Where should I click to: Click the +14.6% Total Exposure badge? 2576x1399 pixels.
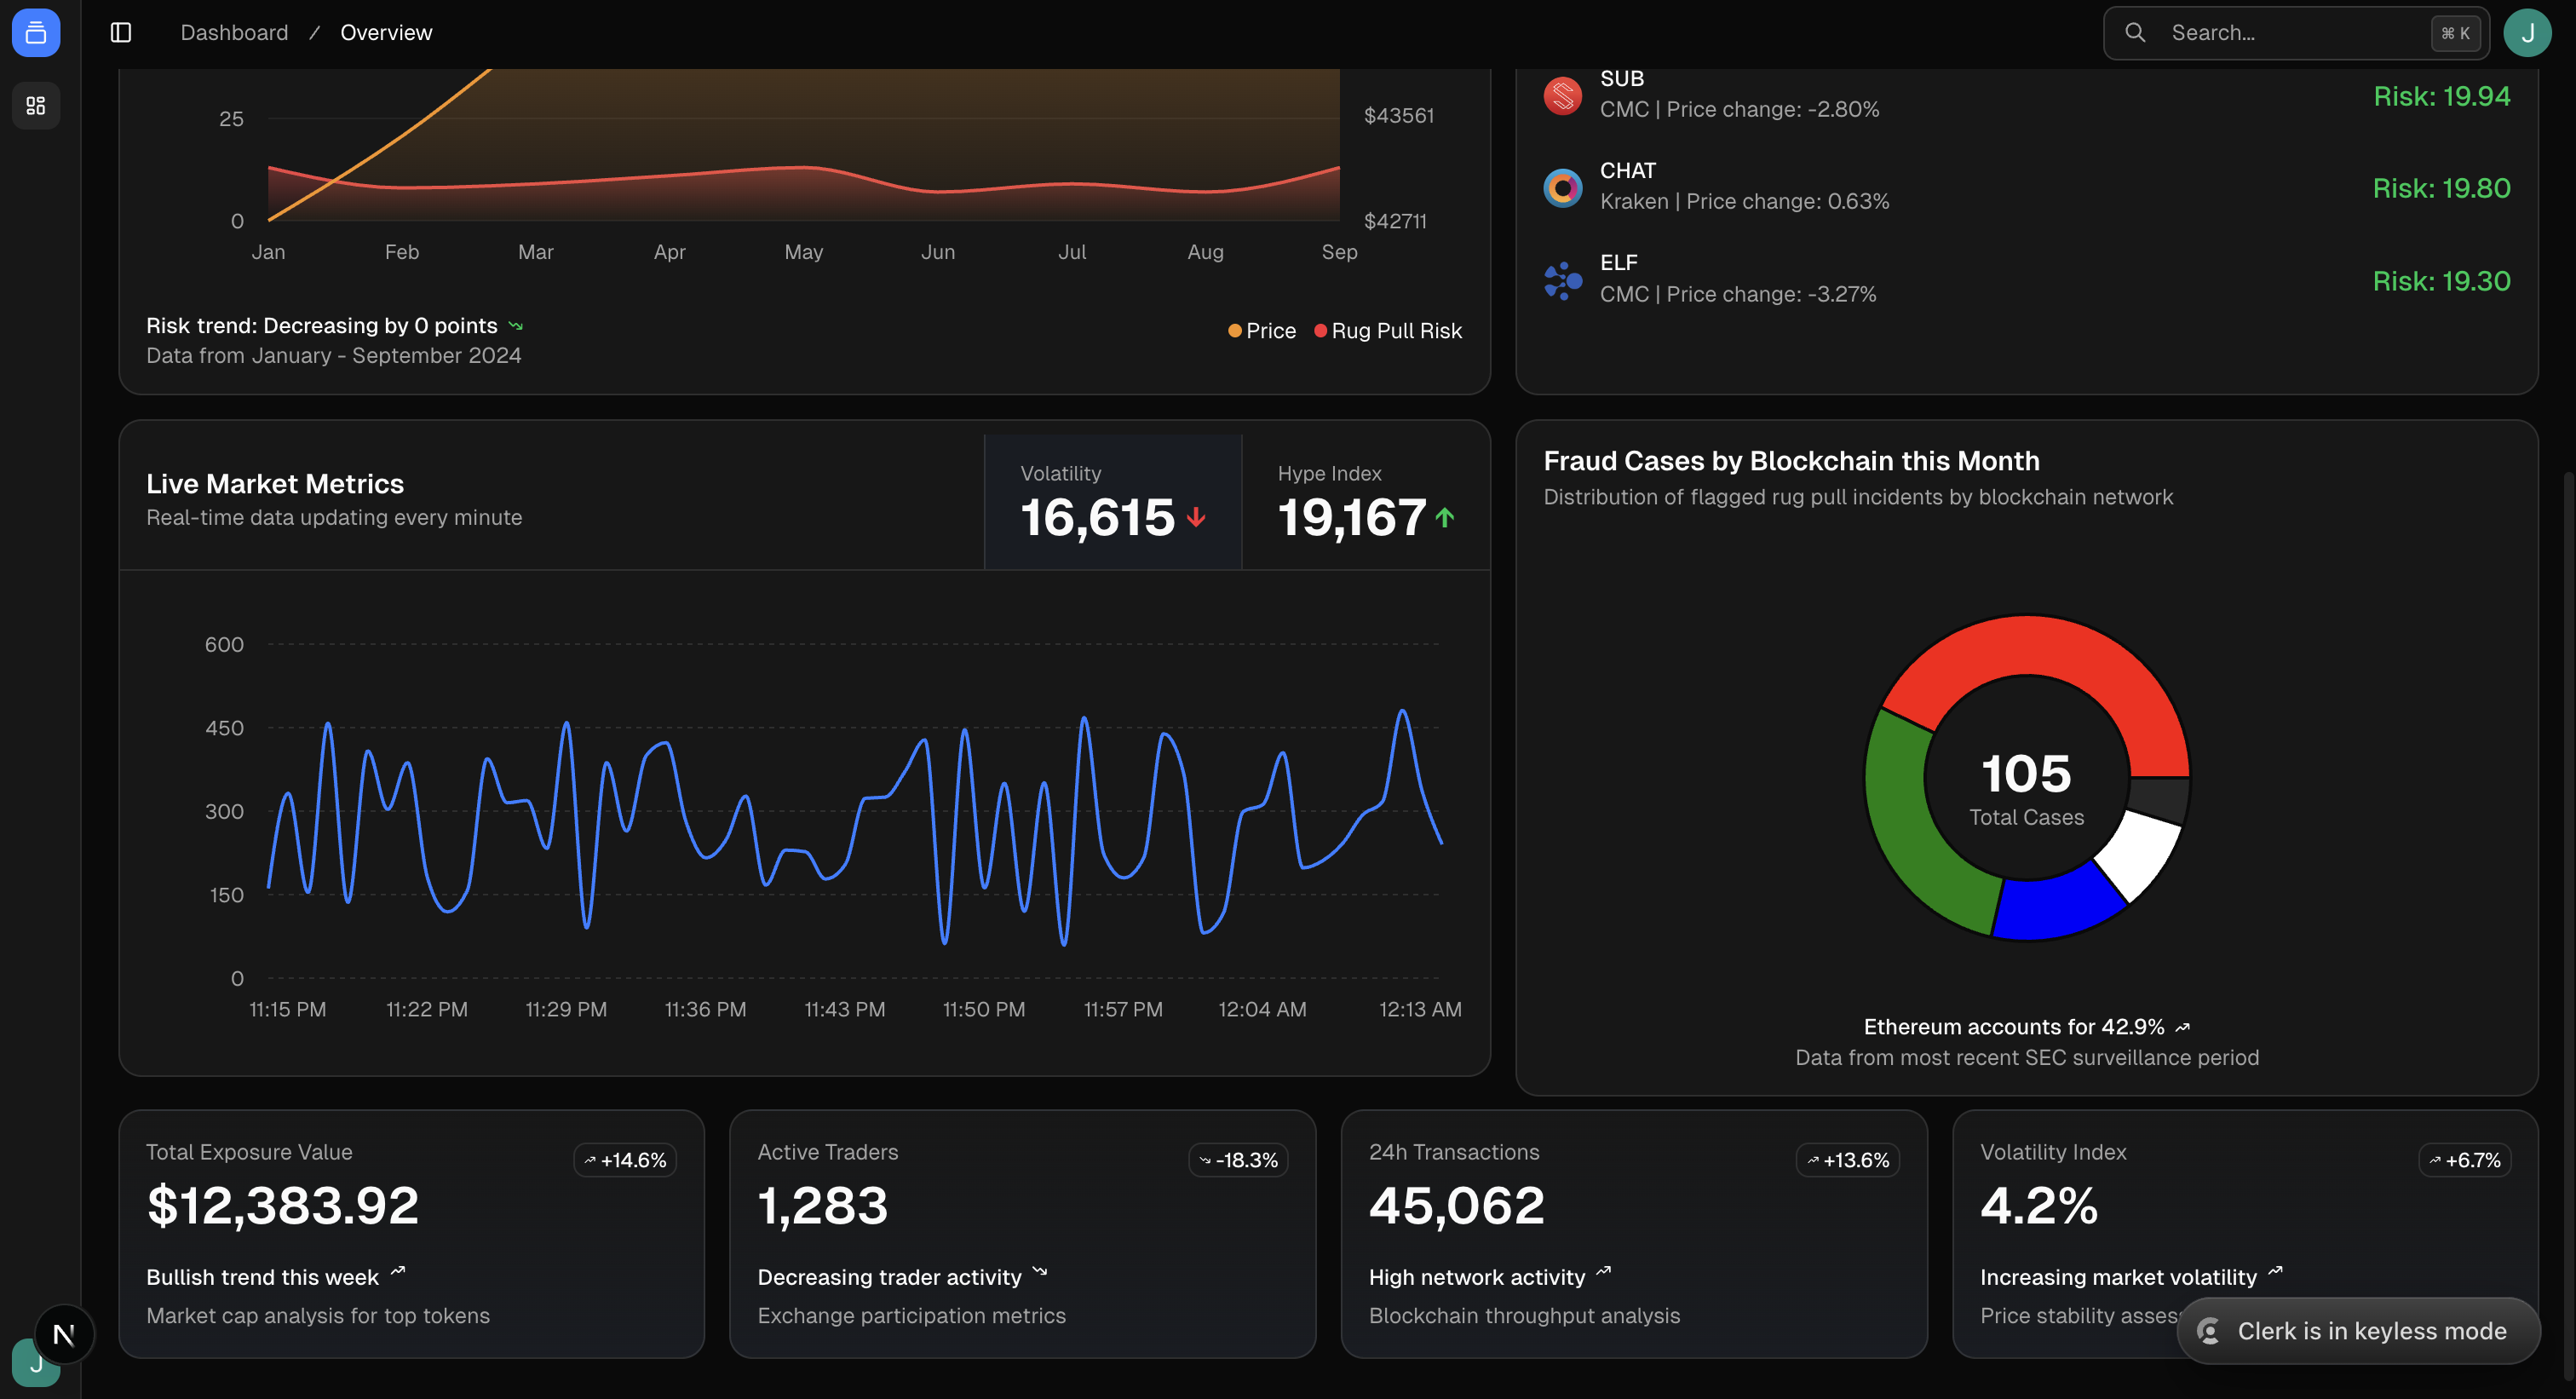[x=625, y=1160]
